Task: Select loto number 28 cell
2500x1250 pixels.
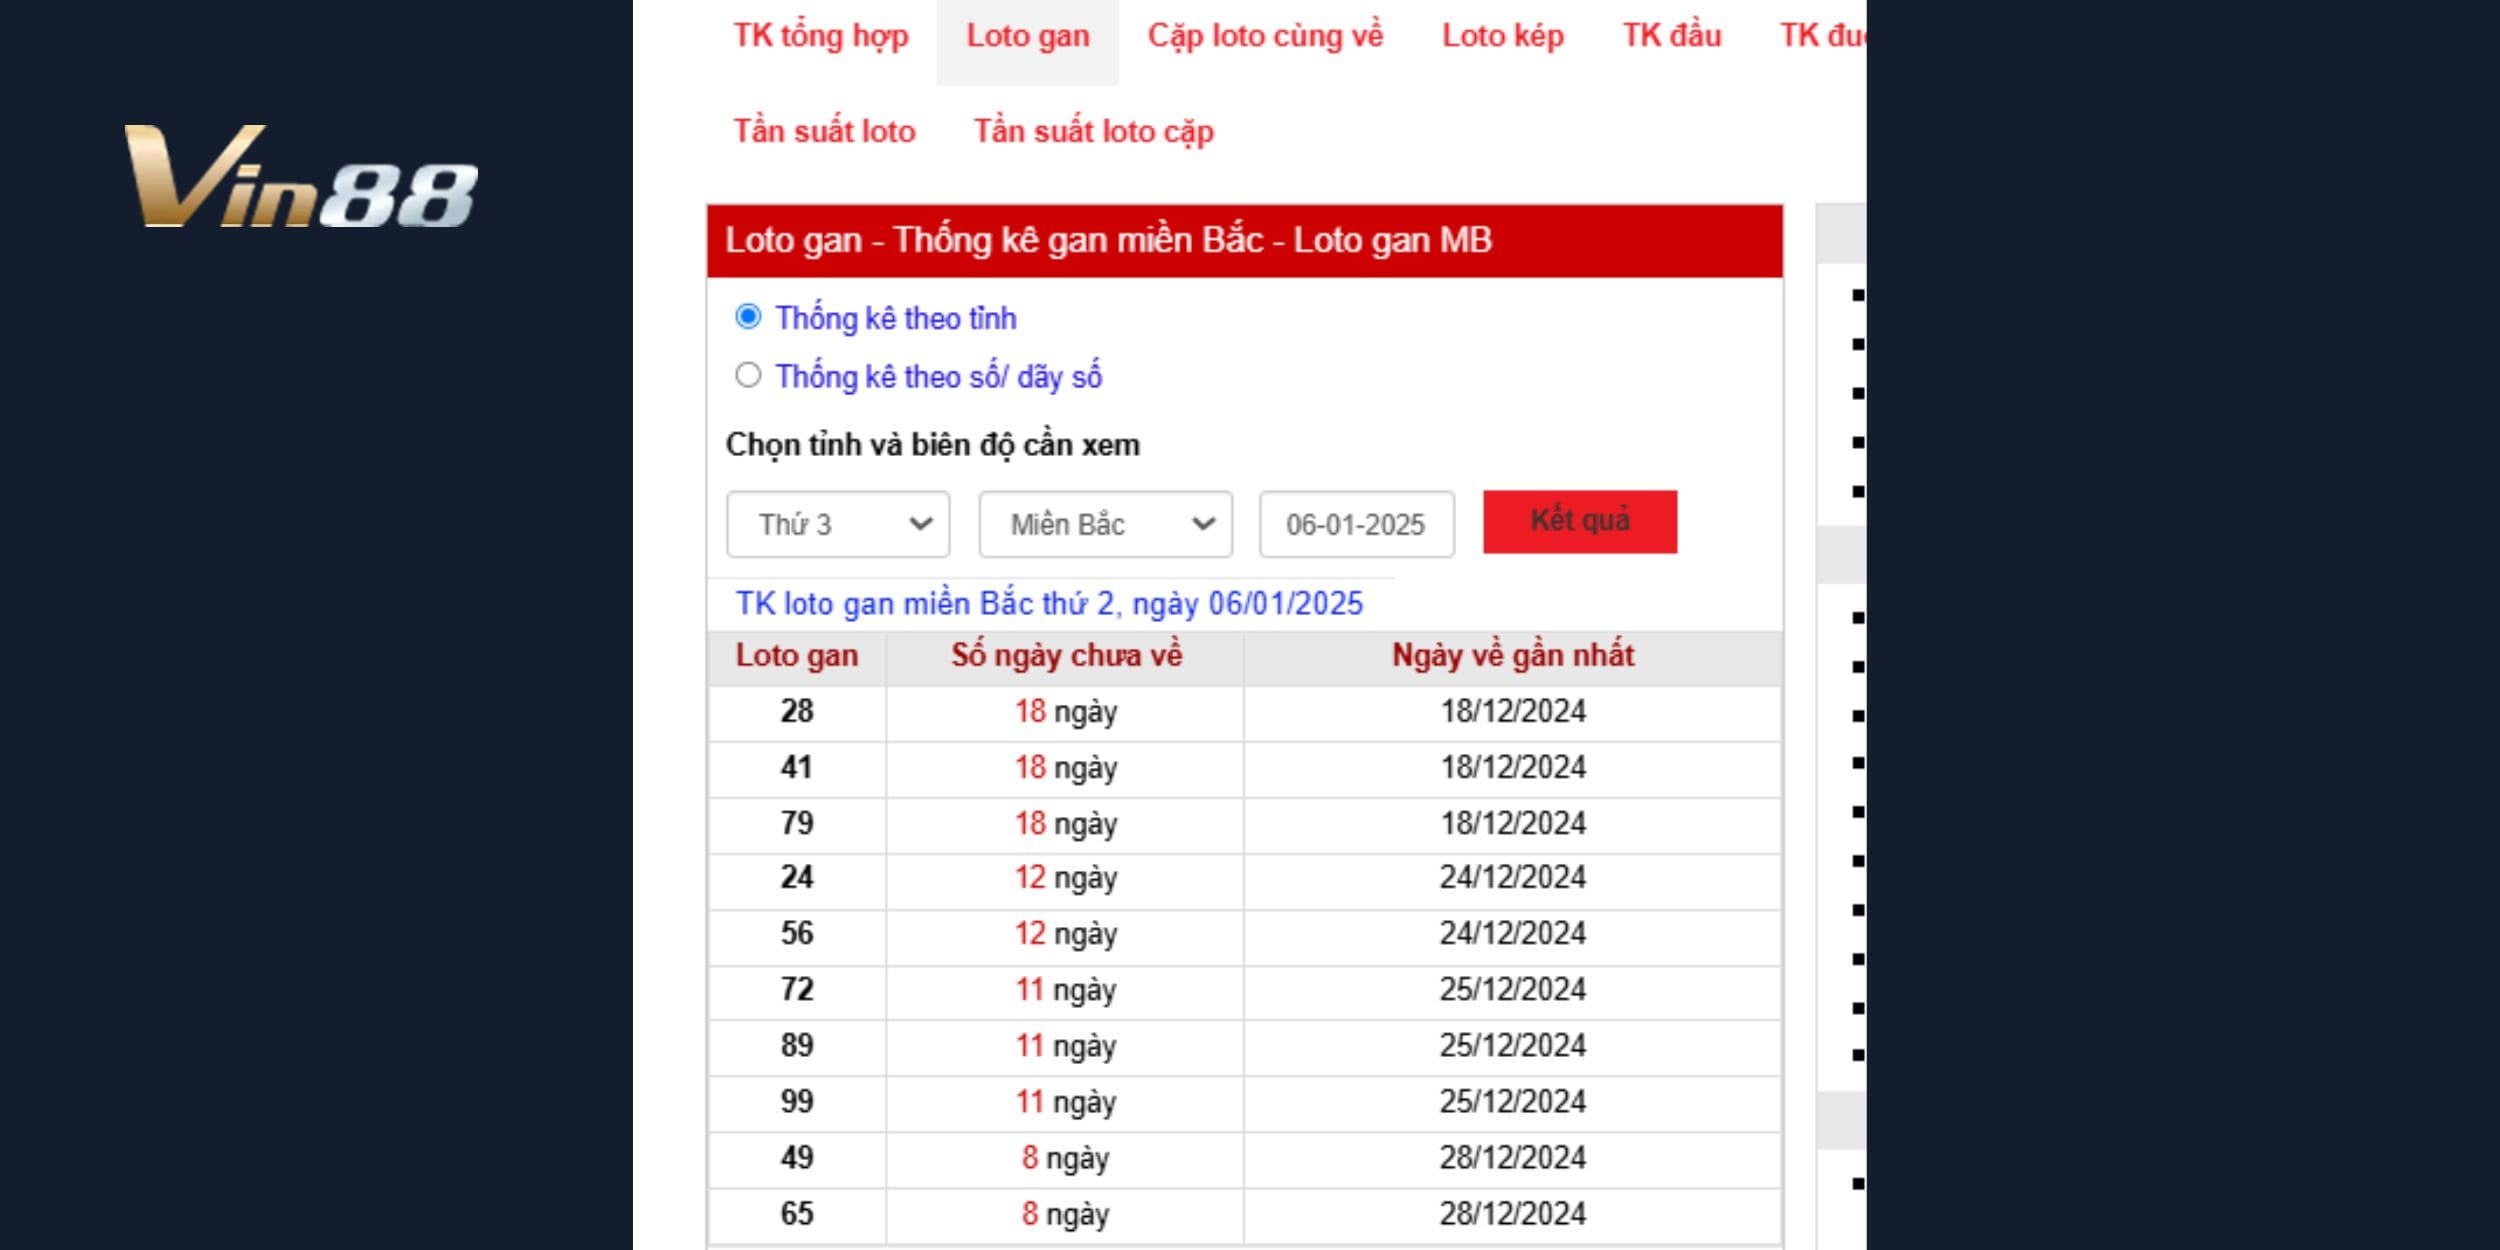Action: pyautogui.click(x=797, y=712)
